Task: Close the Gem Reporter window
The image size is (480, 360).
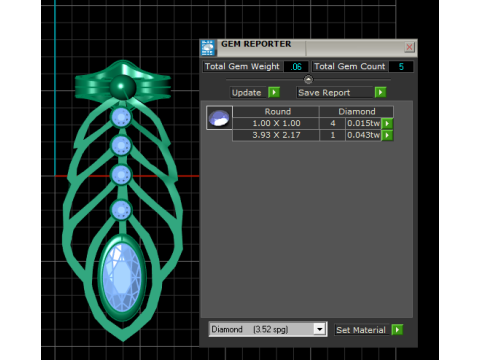Action: tap(409, 47)
